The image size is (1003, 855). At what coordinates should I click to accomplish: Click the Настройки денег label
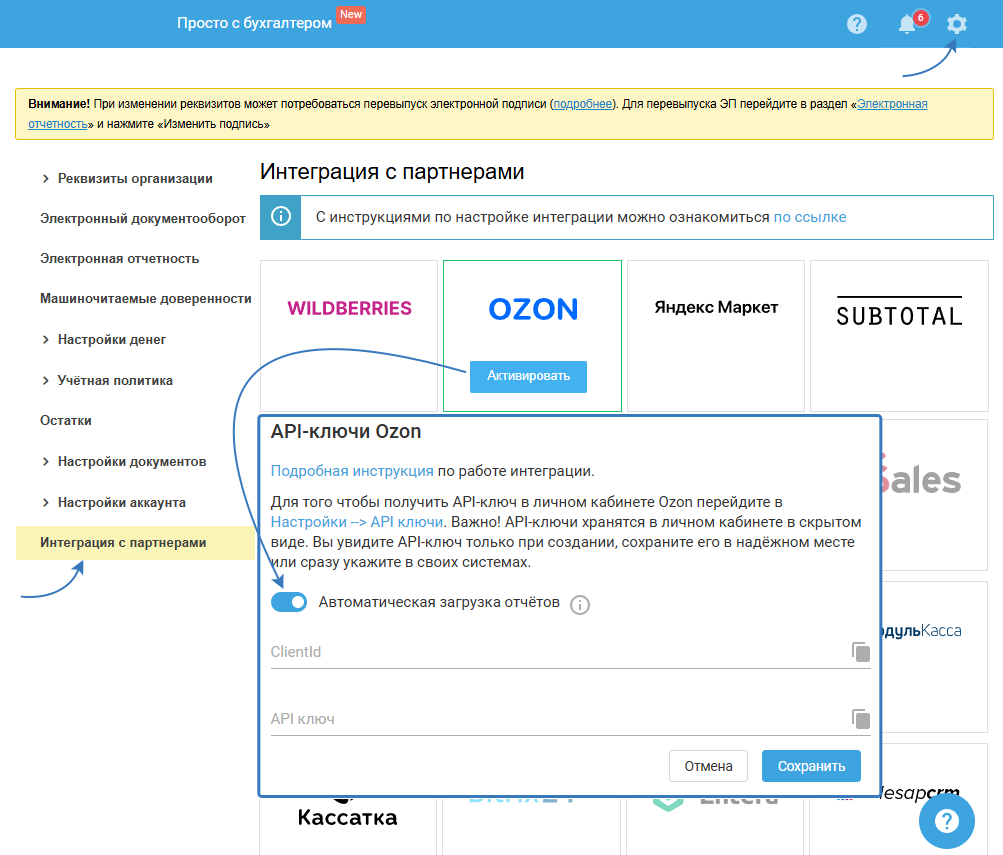pos(112,340)
